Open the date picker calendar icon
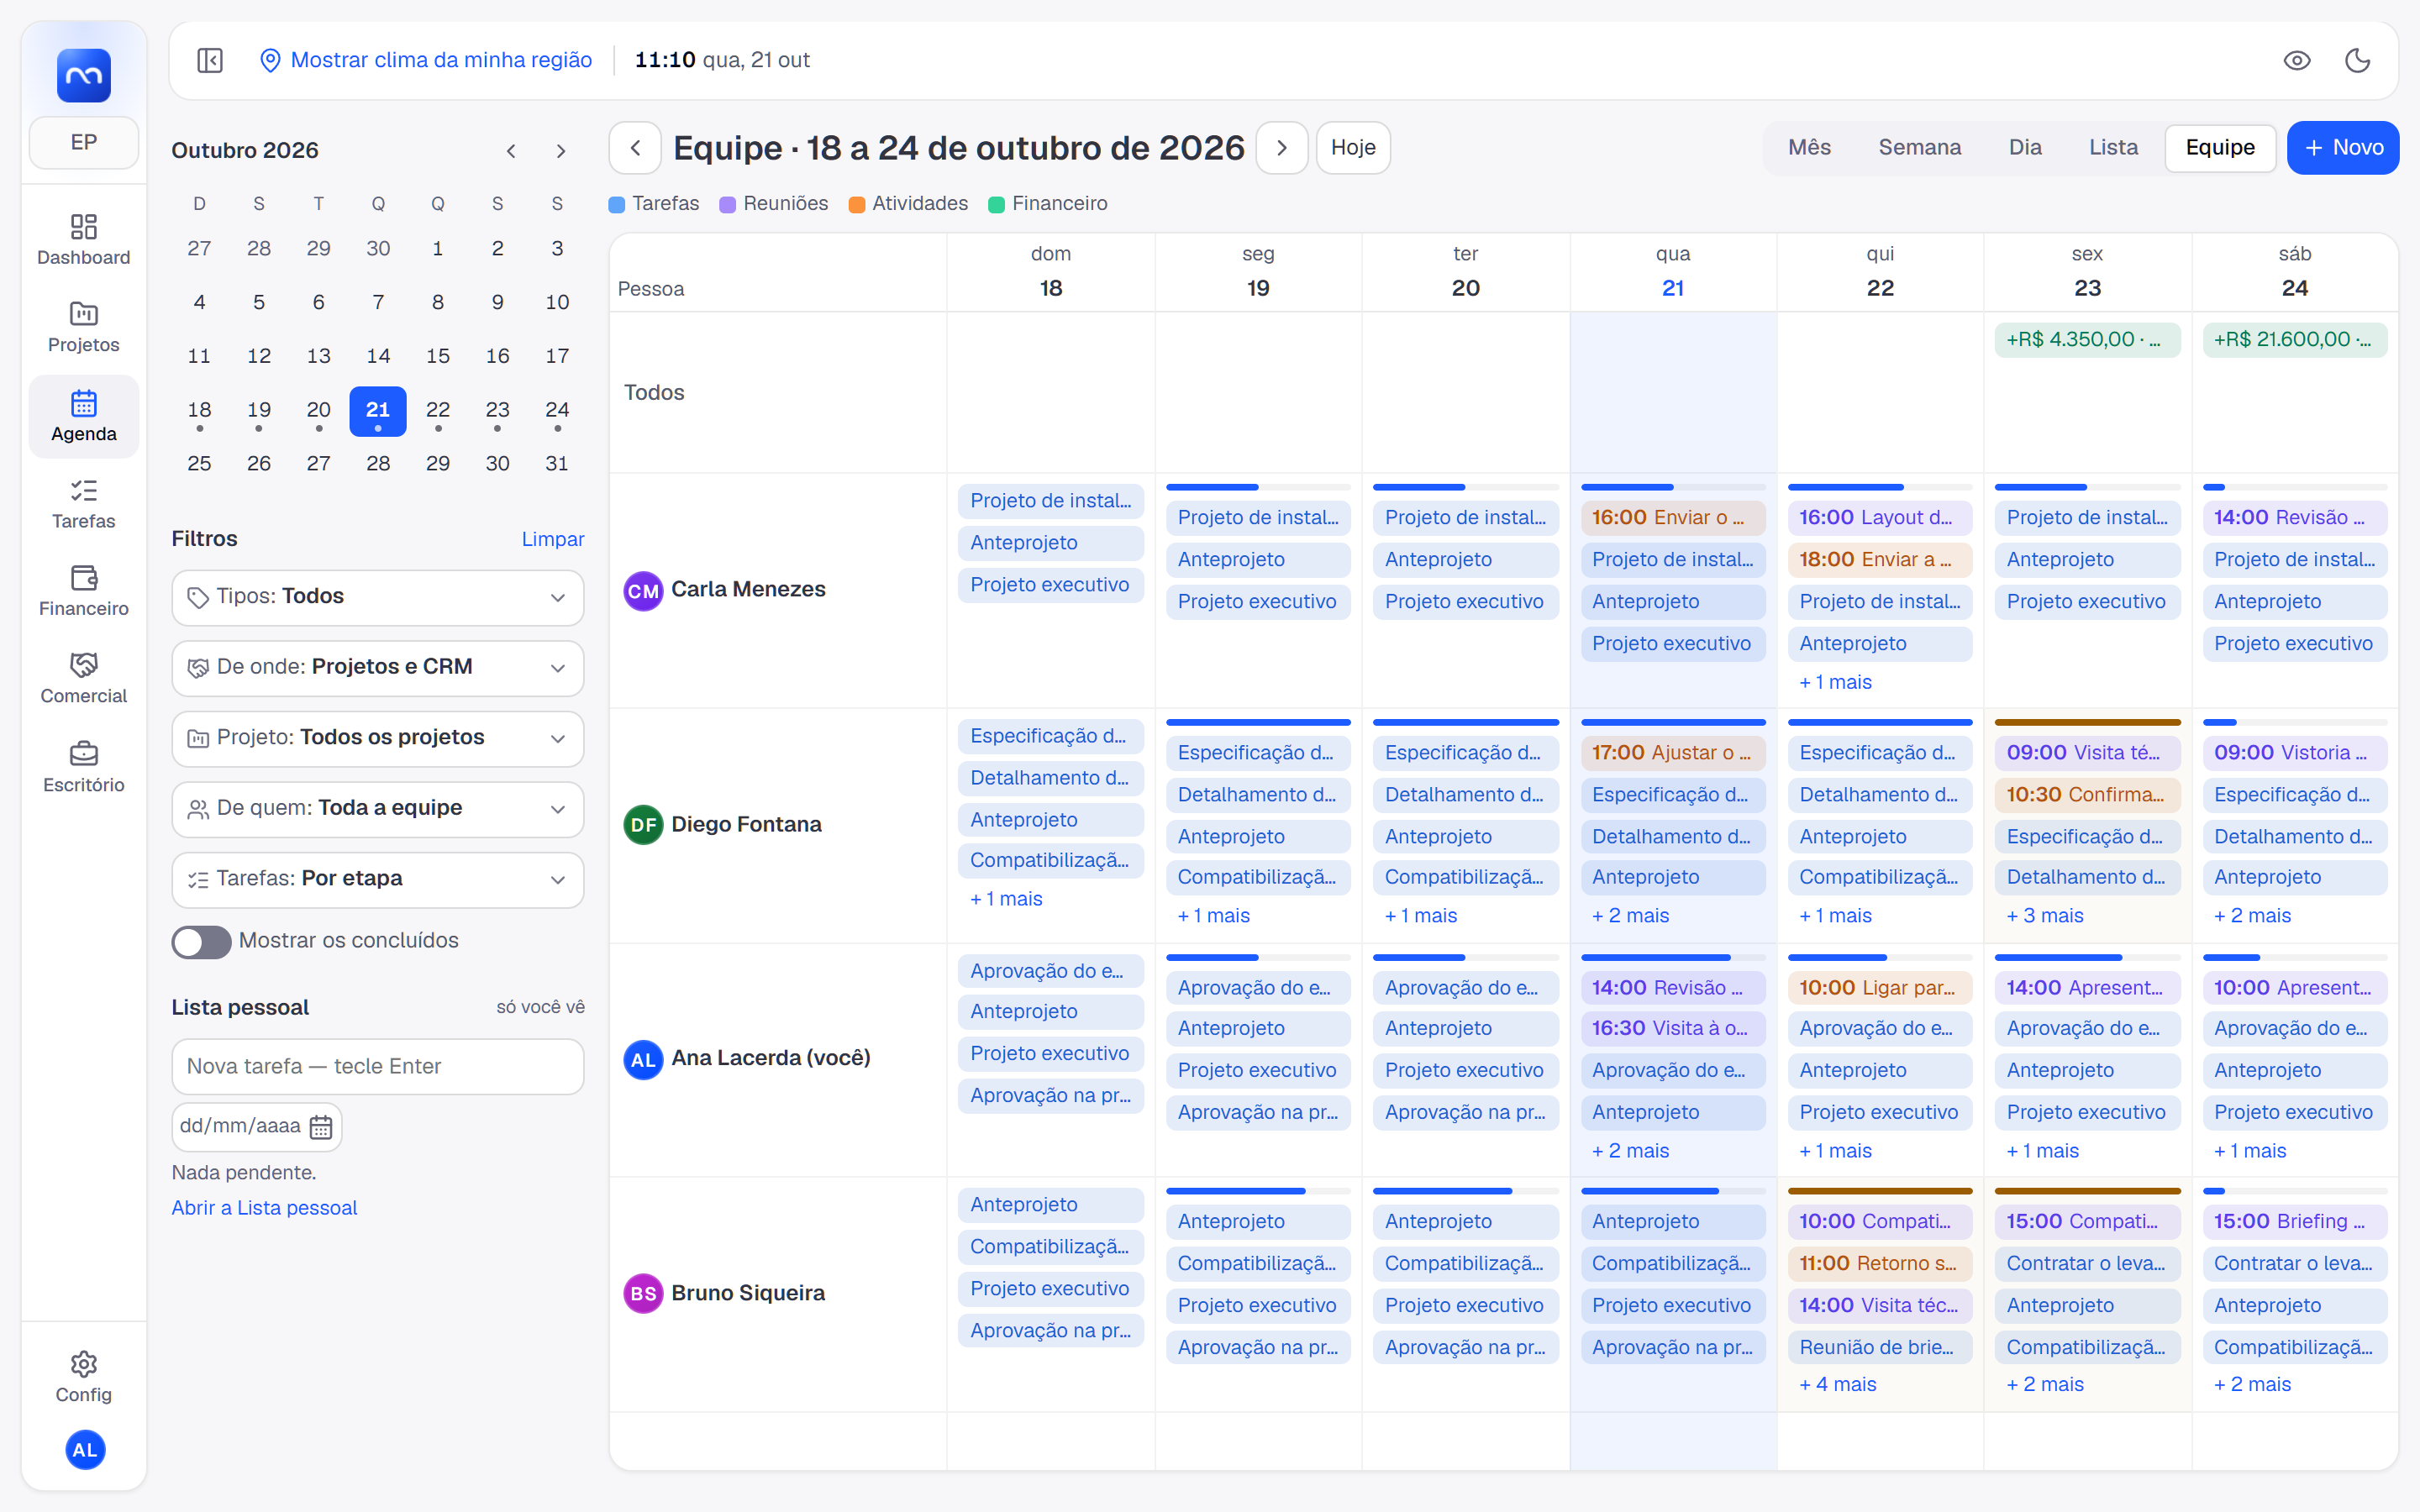This screenshot has width=2420, height=1512. 320,1127
